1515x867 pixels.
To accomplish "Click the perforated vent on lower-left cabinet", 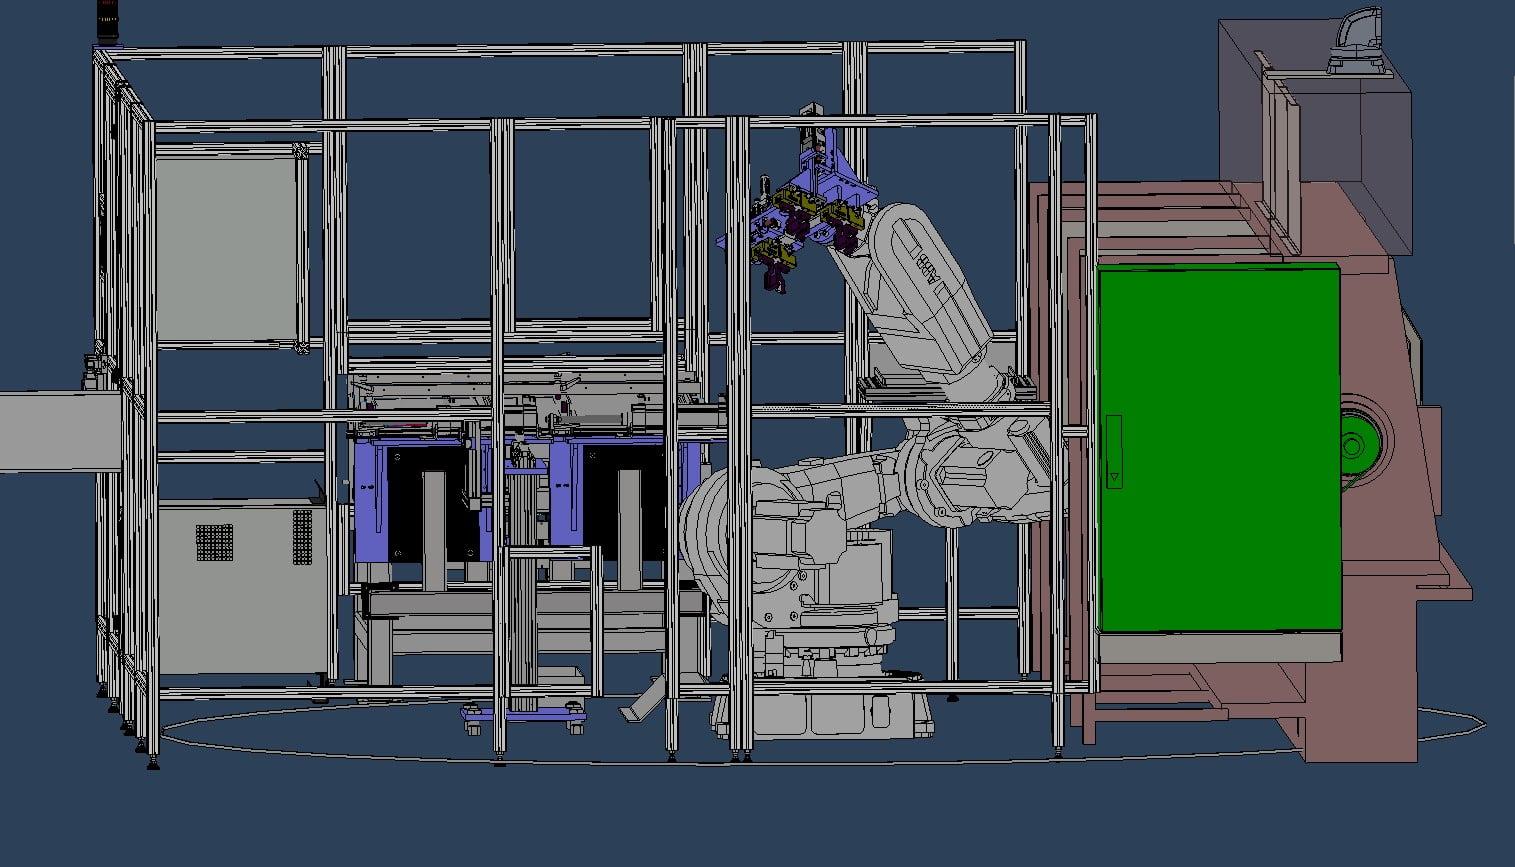I will (214, 543).
